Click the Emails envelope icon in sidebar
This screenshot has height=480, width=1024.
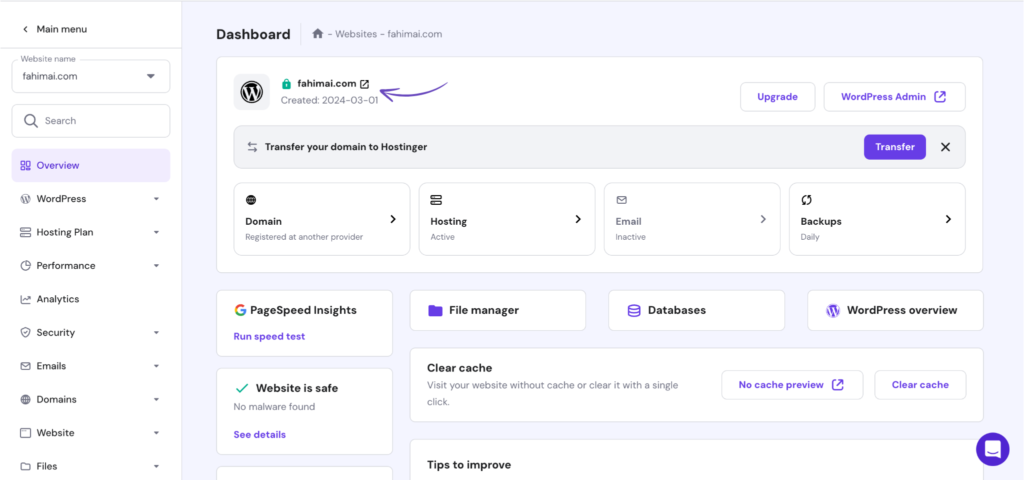25,366
